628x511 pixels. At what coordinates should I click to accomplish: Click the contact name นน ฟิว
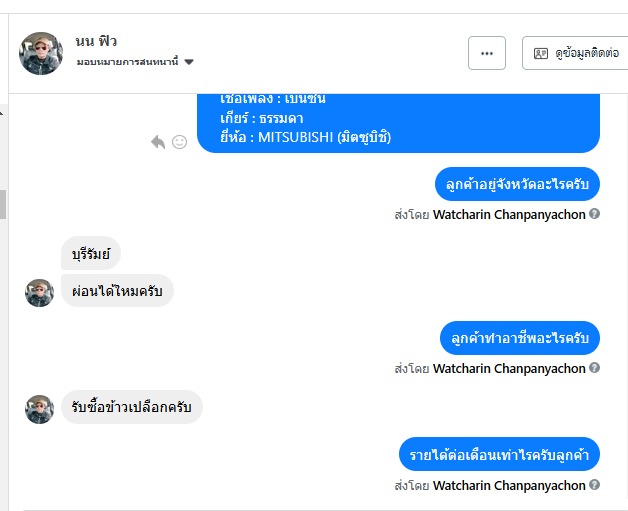(x=96, y=41)
